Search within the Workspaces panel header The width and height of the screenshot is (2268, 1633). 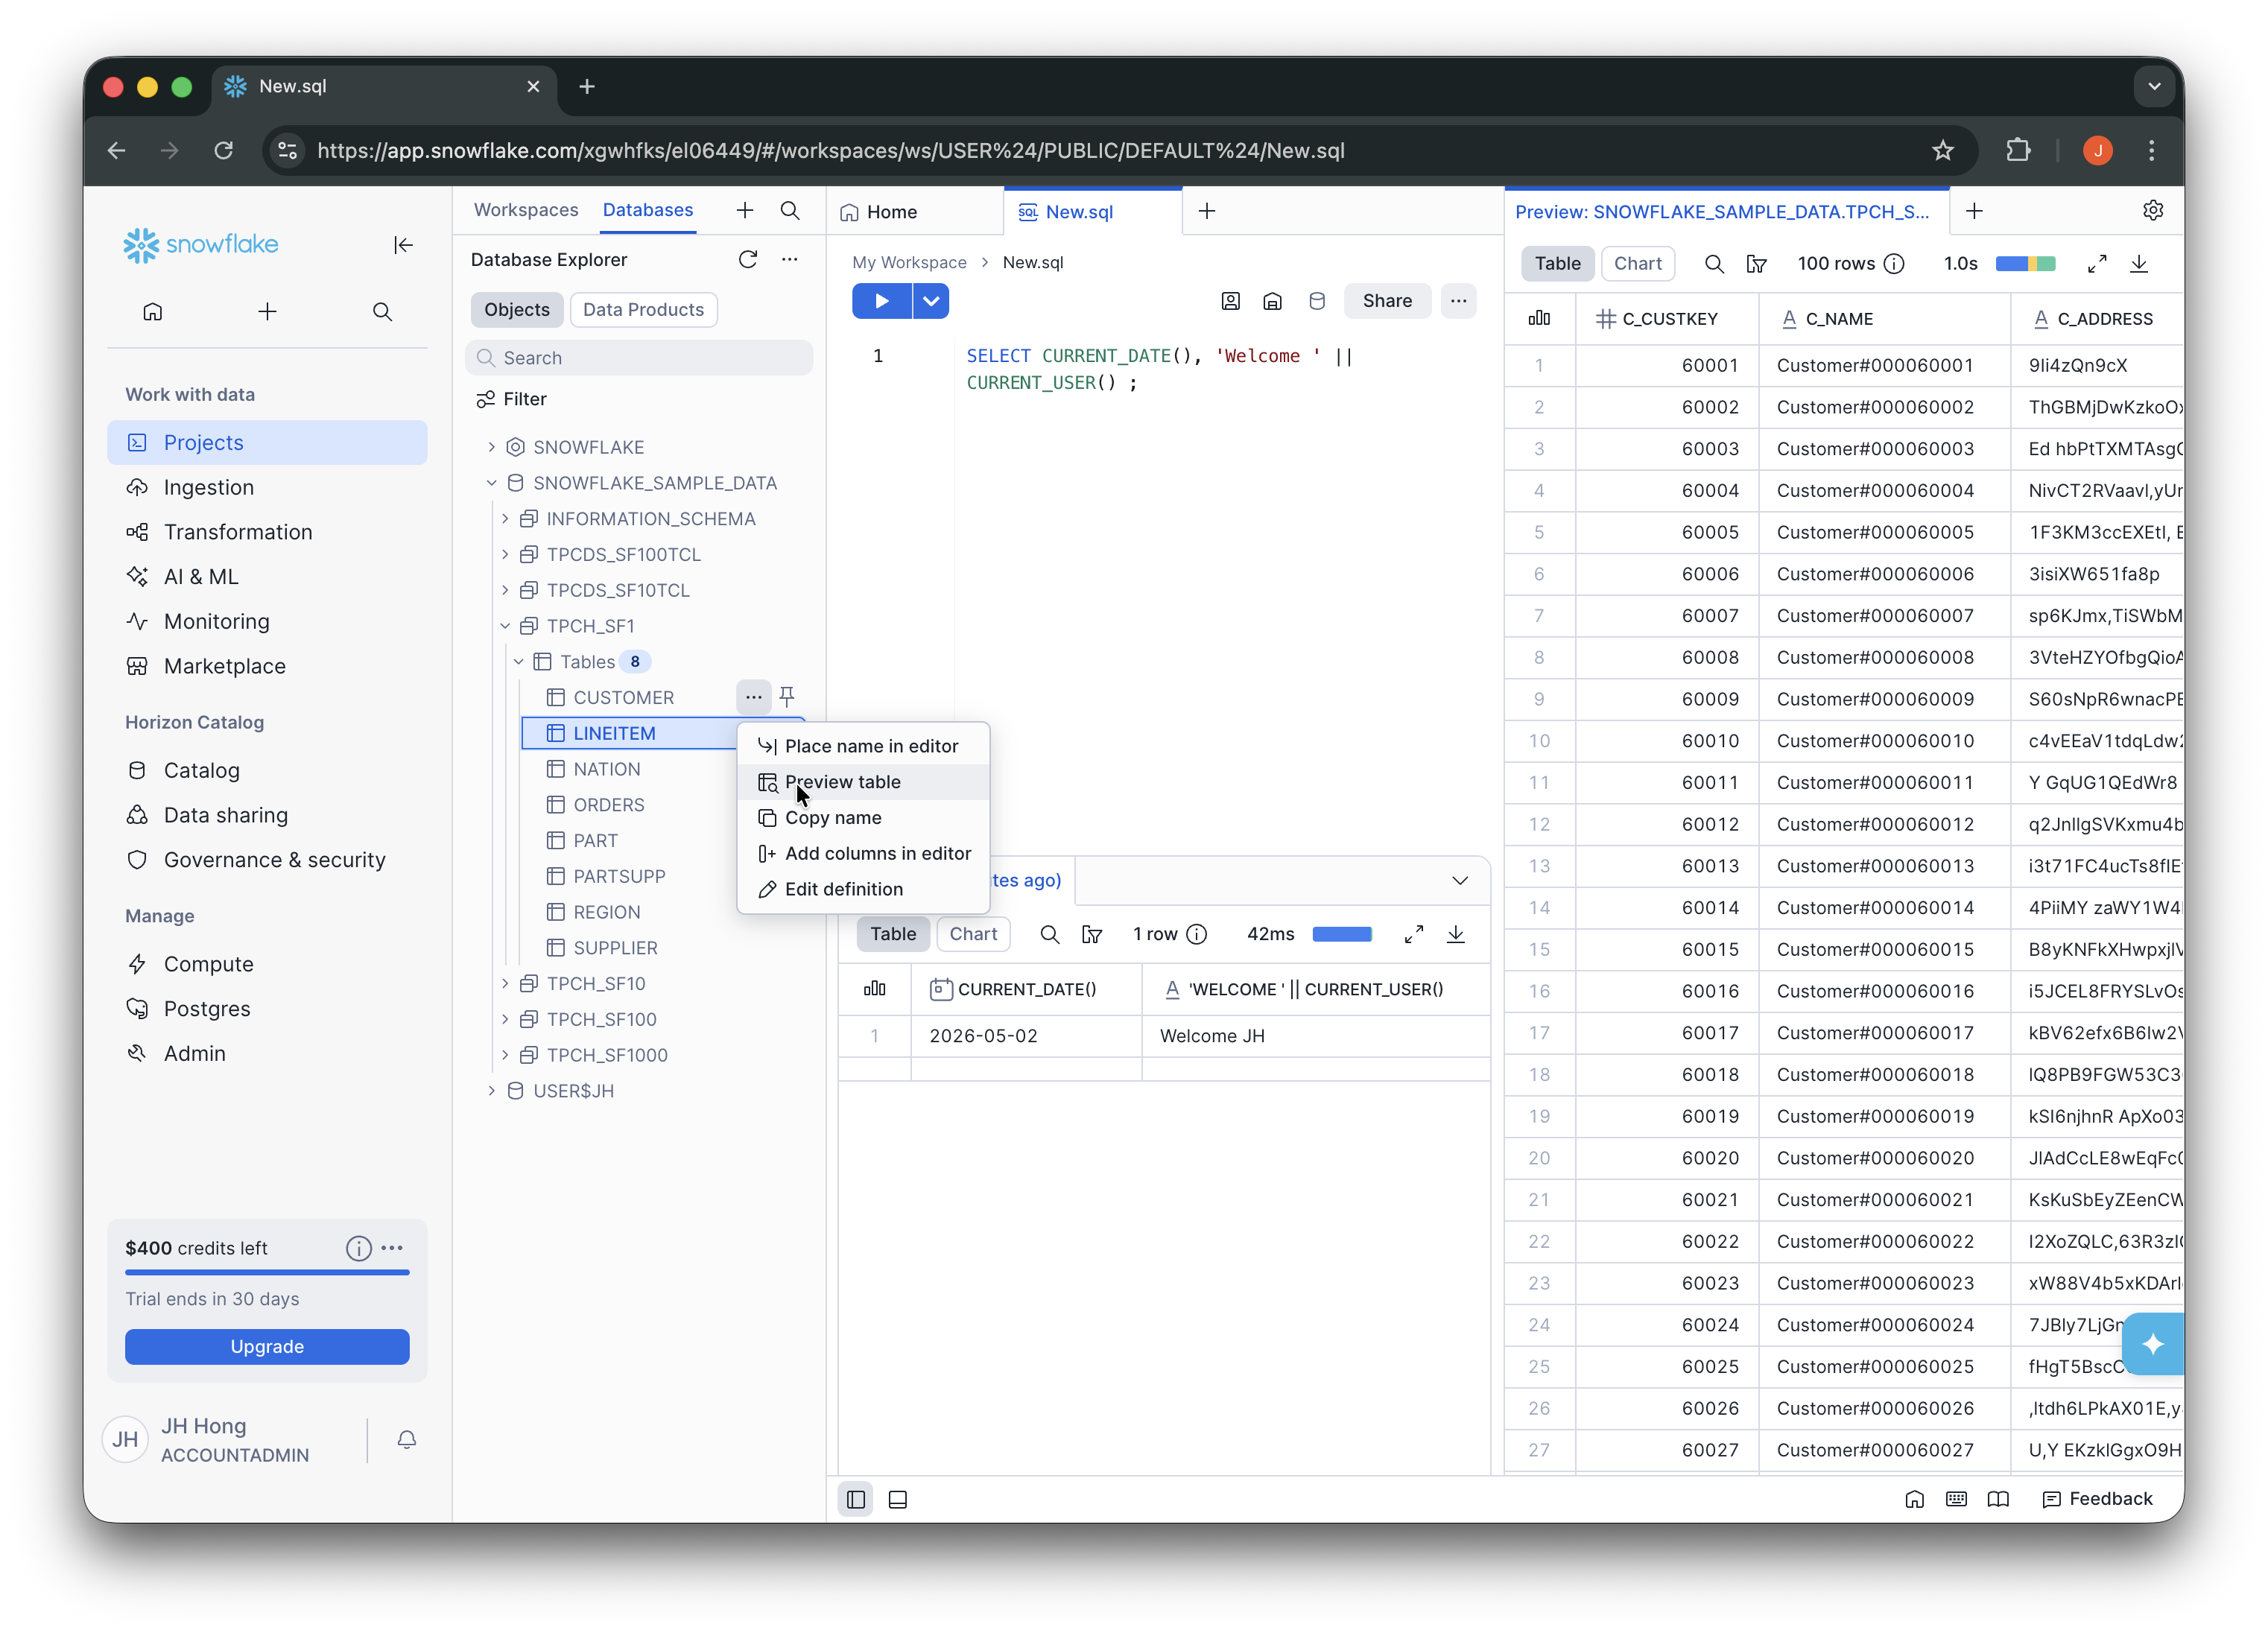pyautogui.click(x=790, y=210)
